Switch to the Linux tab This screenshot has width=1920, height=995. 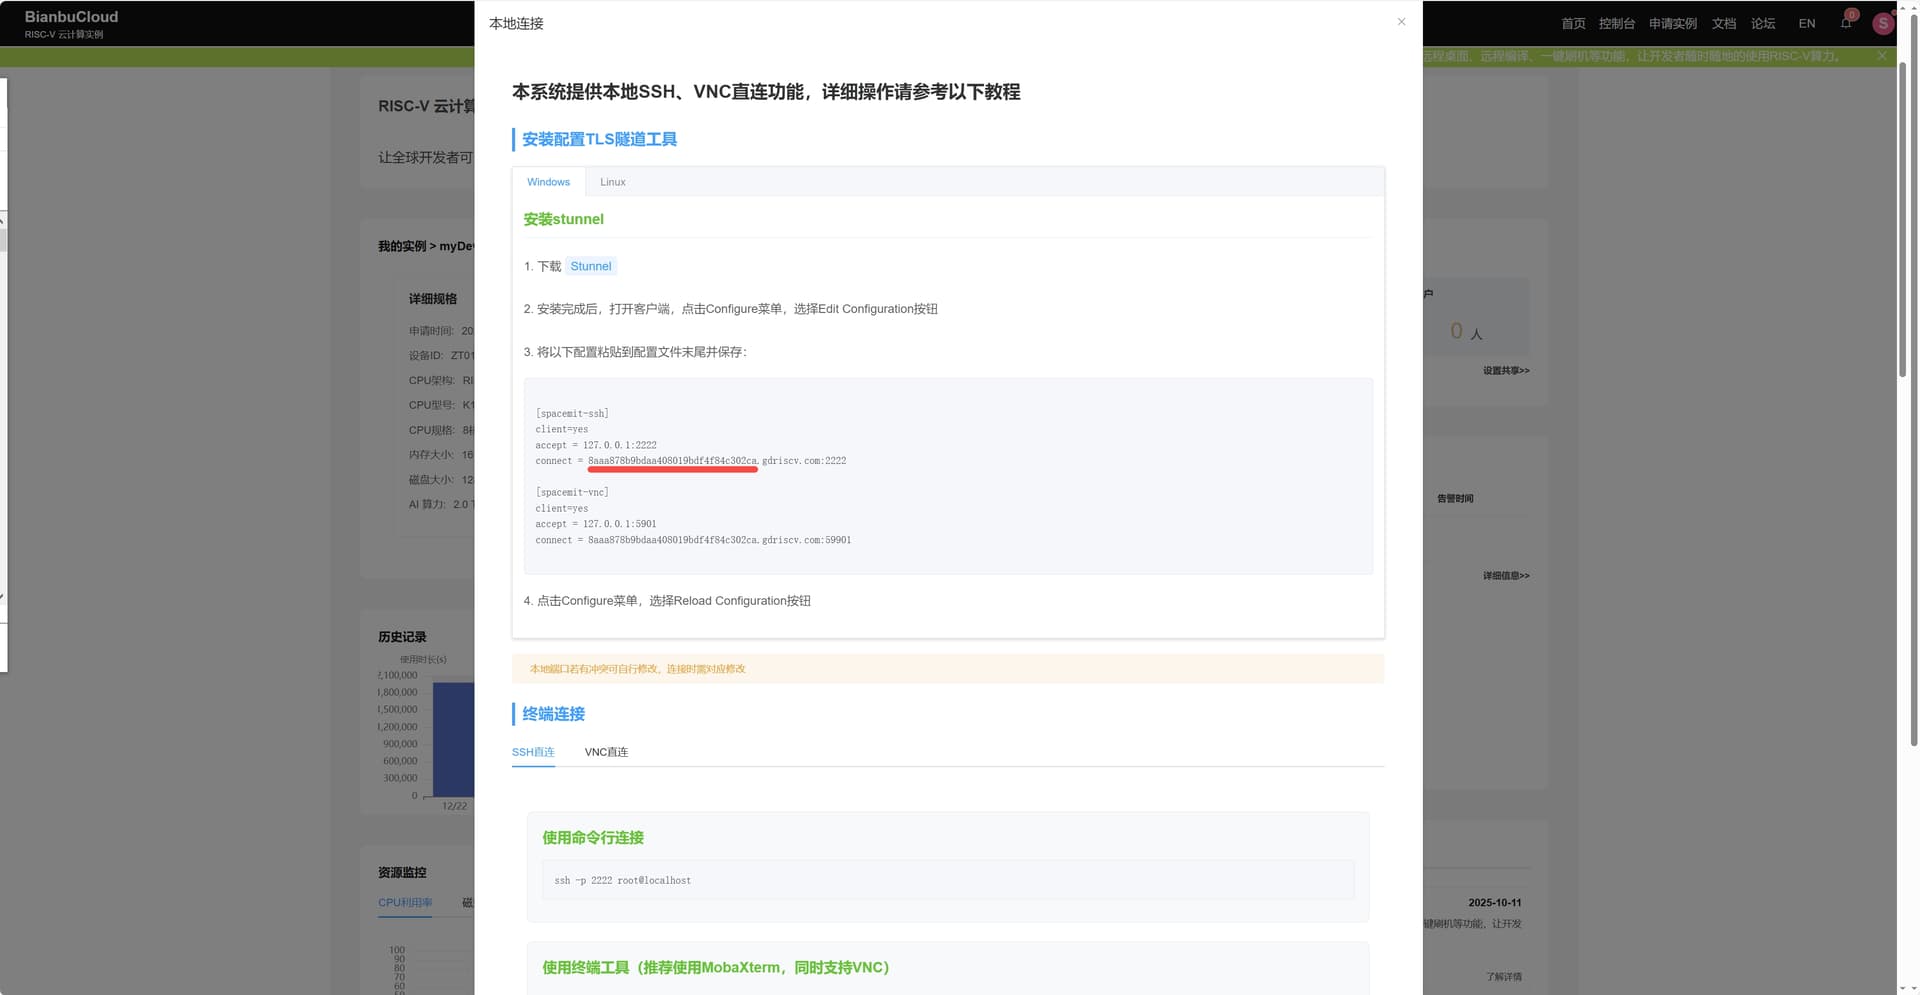(612, 182)
